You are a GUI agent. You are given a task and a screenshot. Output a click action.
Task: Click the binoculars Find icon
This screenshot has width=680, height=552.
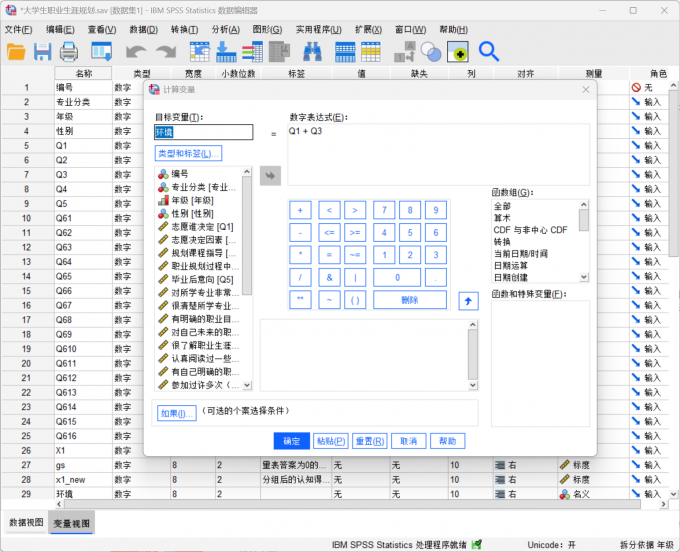[312, 52]
